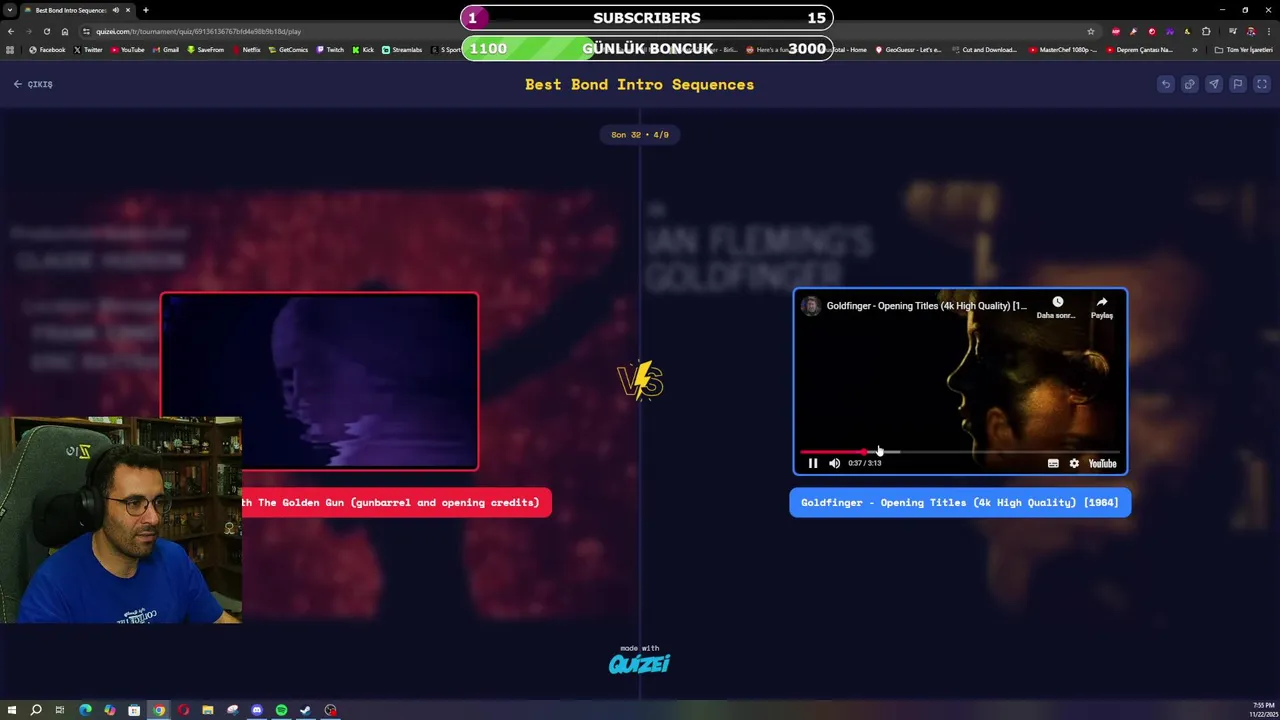Viewport: 1280px width, 720px height.
Task: Open the Chrome extensions puzzle icon
Action: pyautogui.click(x=1206, y=31)
